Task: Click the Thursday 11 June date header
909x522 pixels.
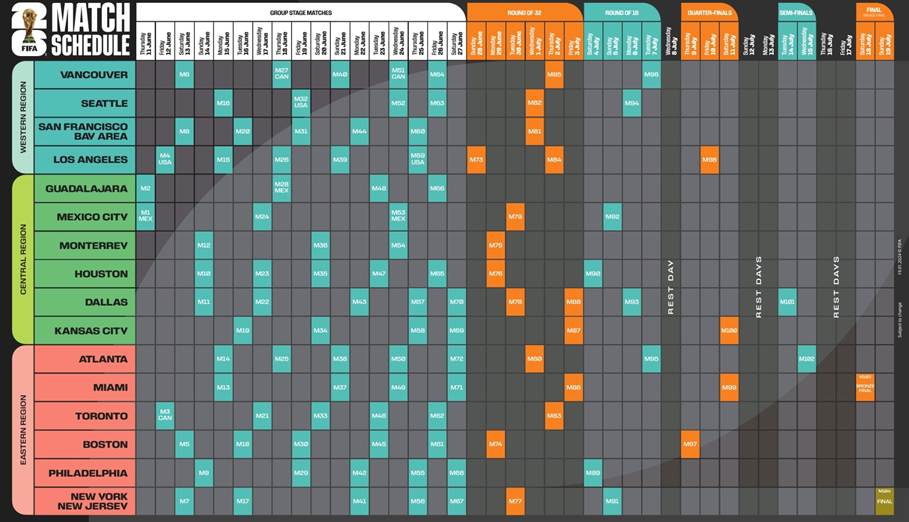Action: (x=146, y=41)
